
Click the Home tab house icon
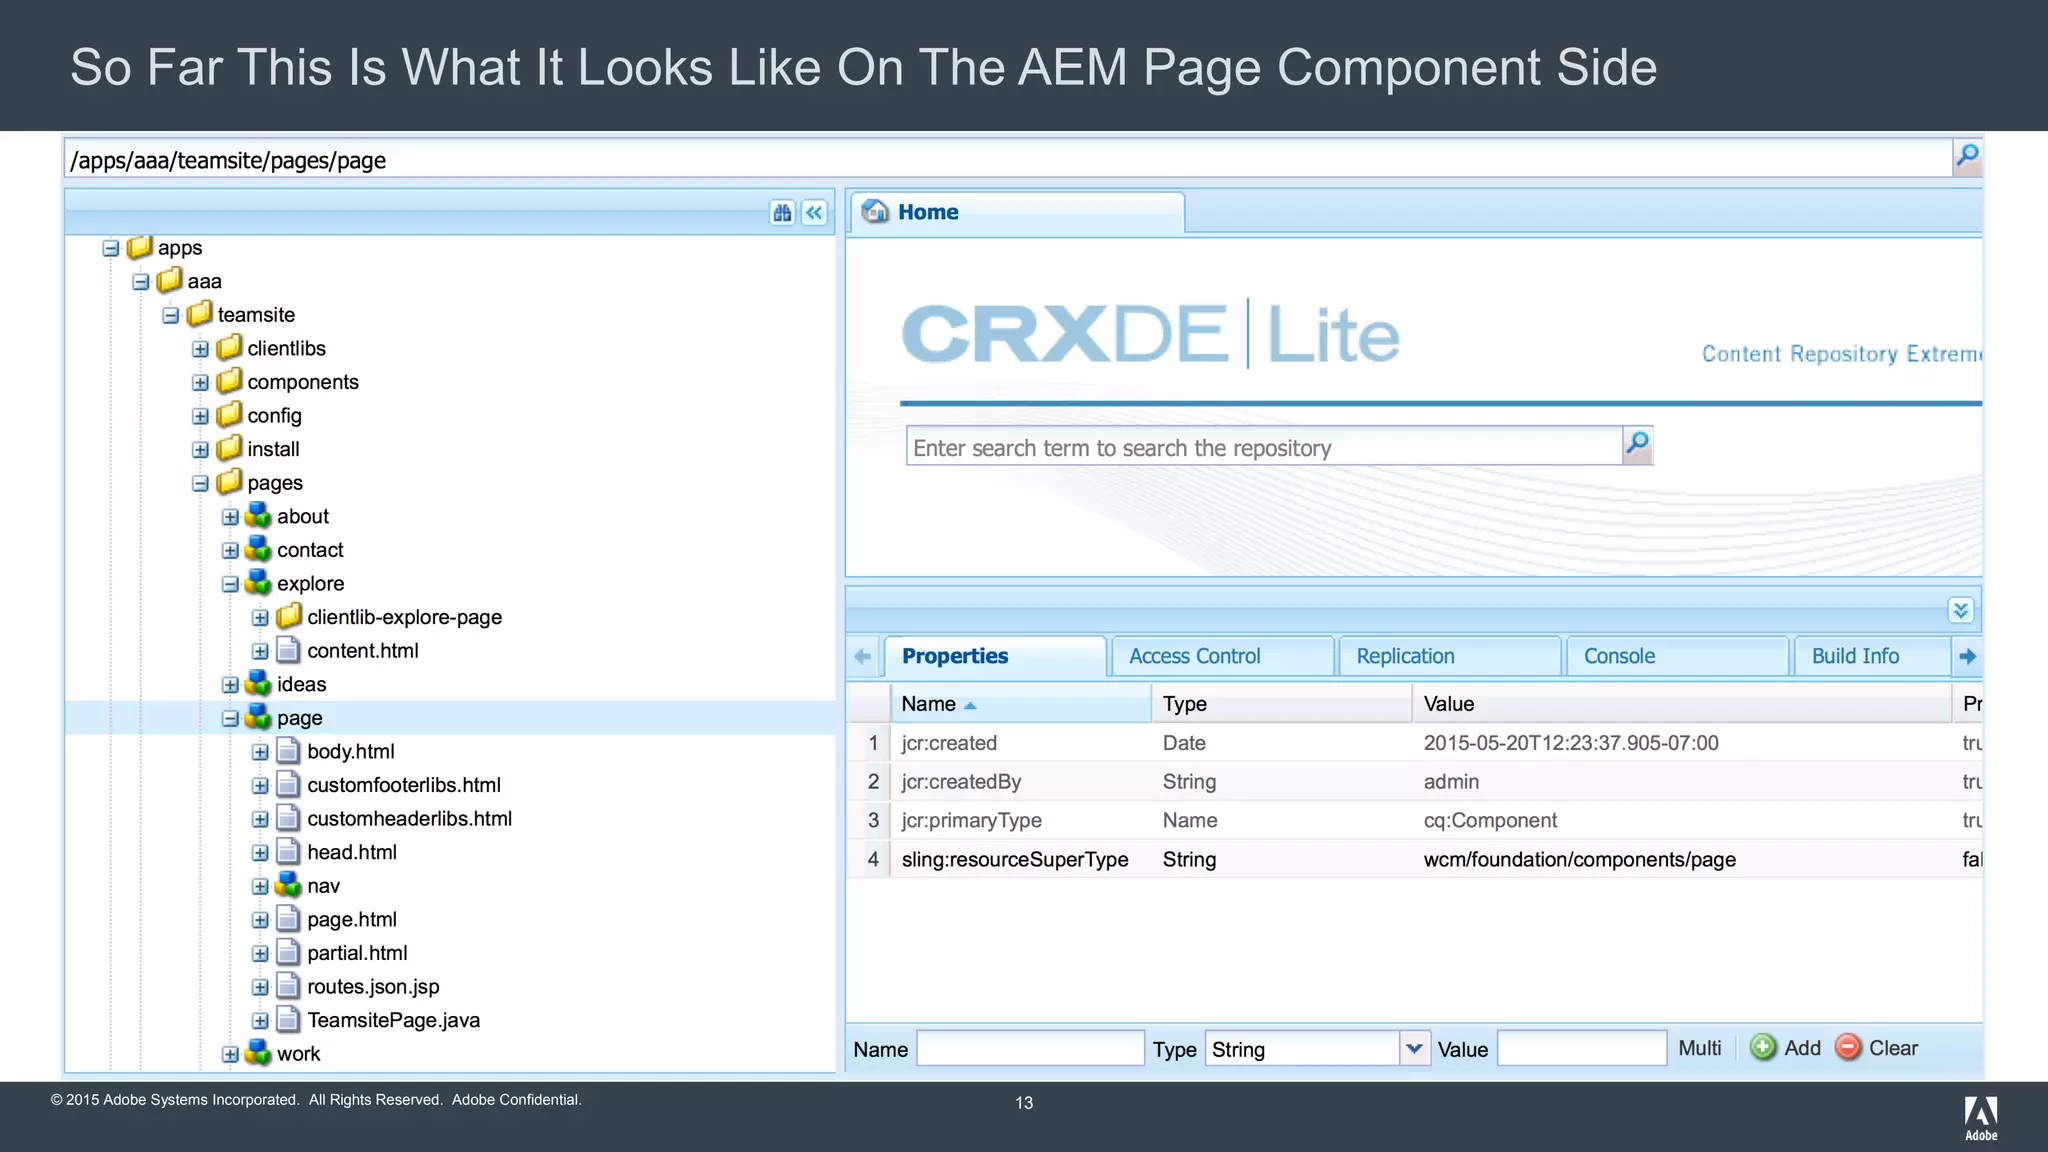(x=876, y=211)
